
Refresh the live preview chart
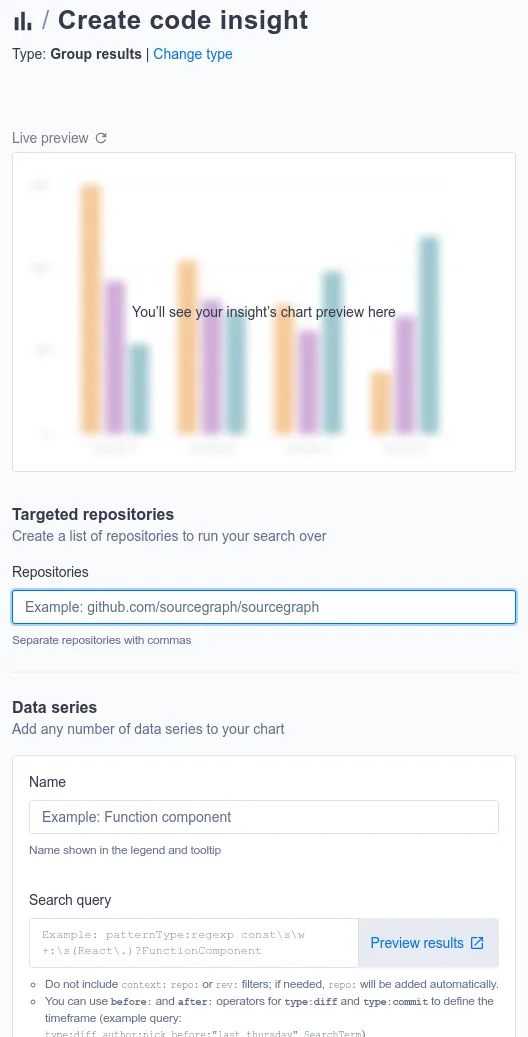[x=101, y=138]
